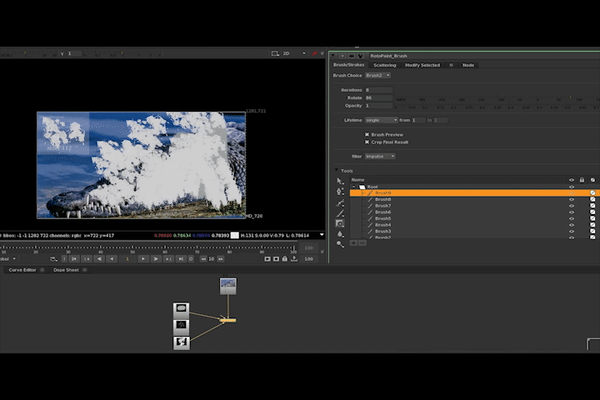Image resolution: width=600 pixels, height=400 pixels.
Task: Pick the blur droplet tool icon
Action: (341, 233)
